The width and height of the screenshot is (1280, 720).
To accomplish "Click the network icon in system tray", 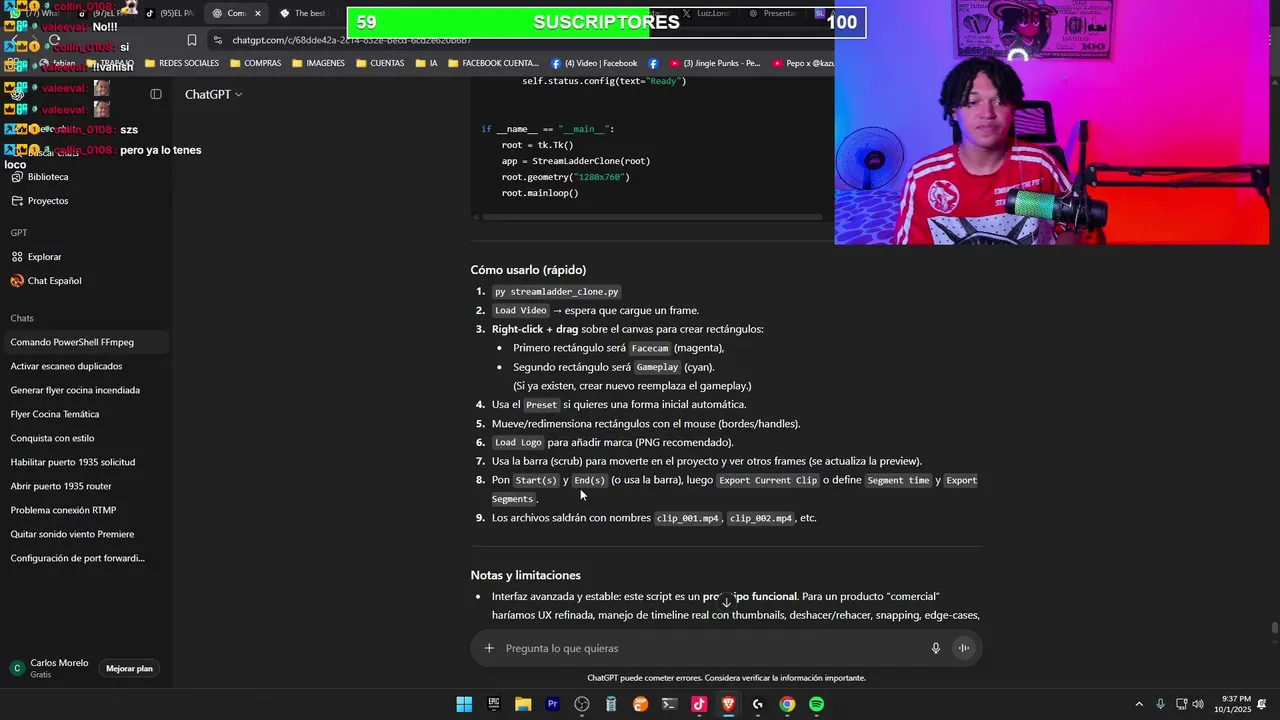I will 1181,704.
